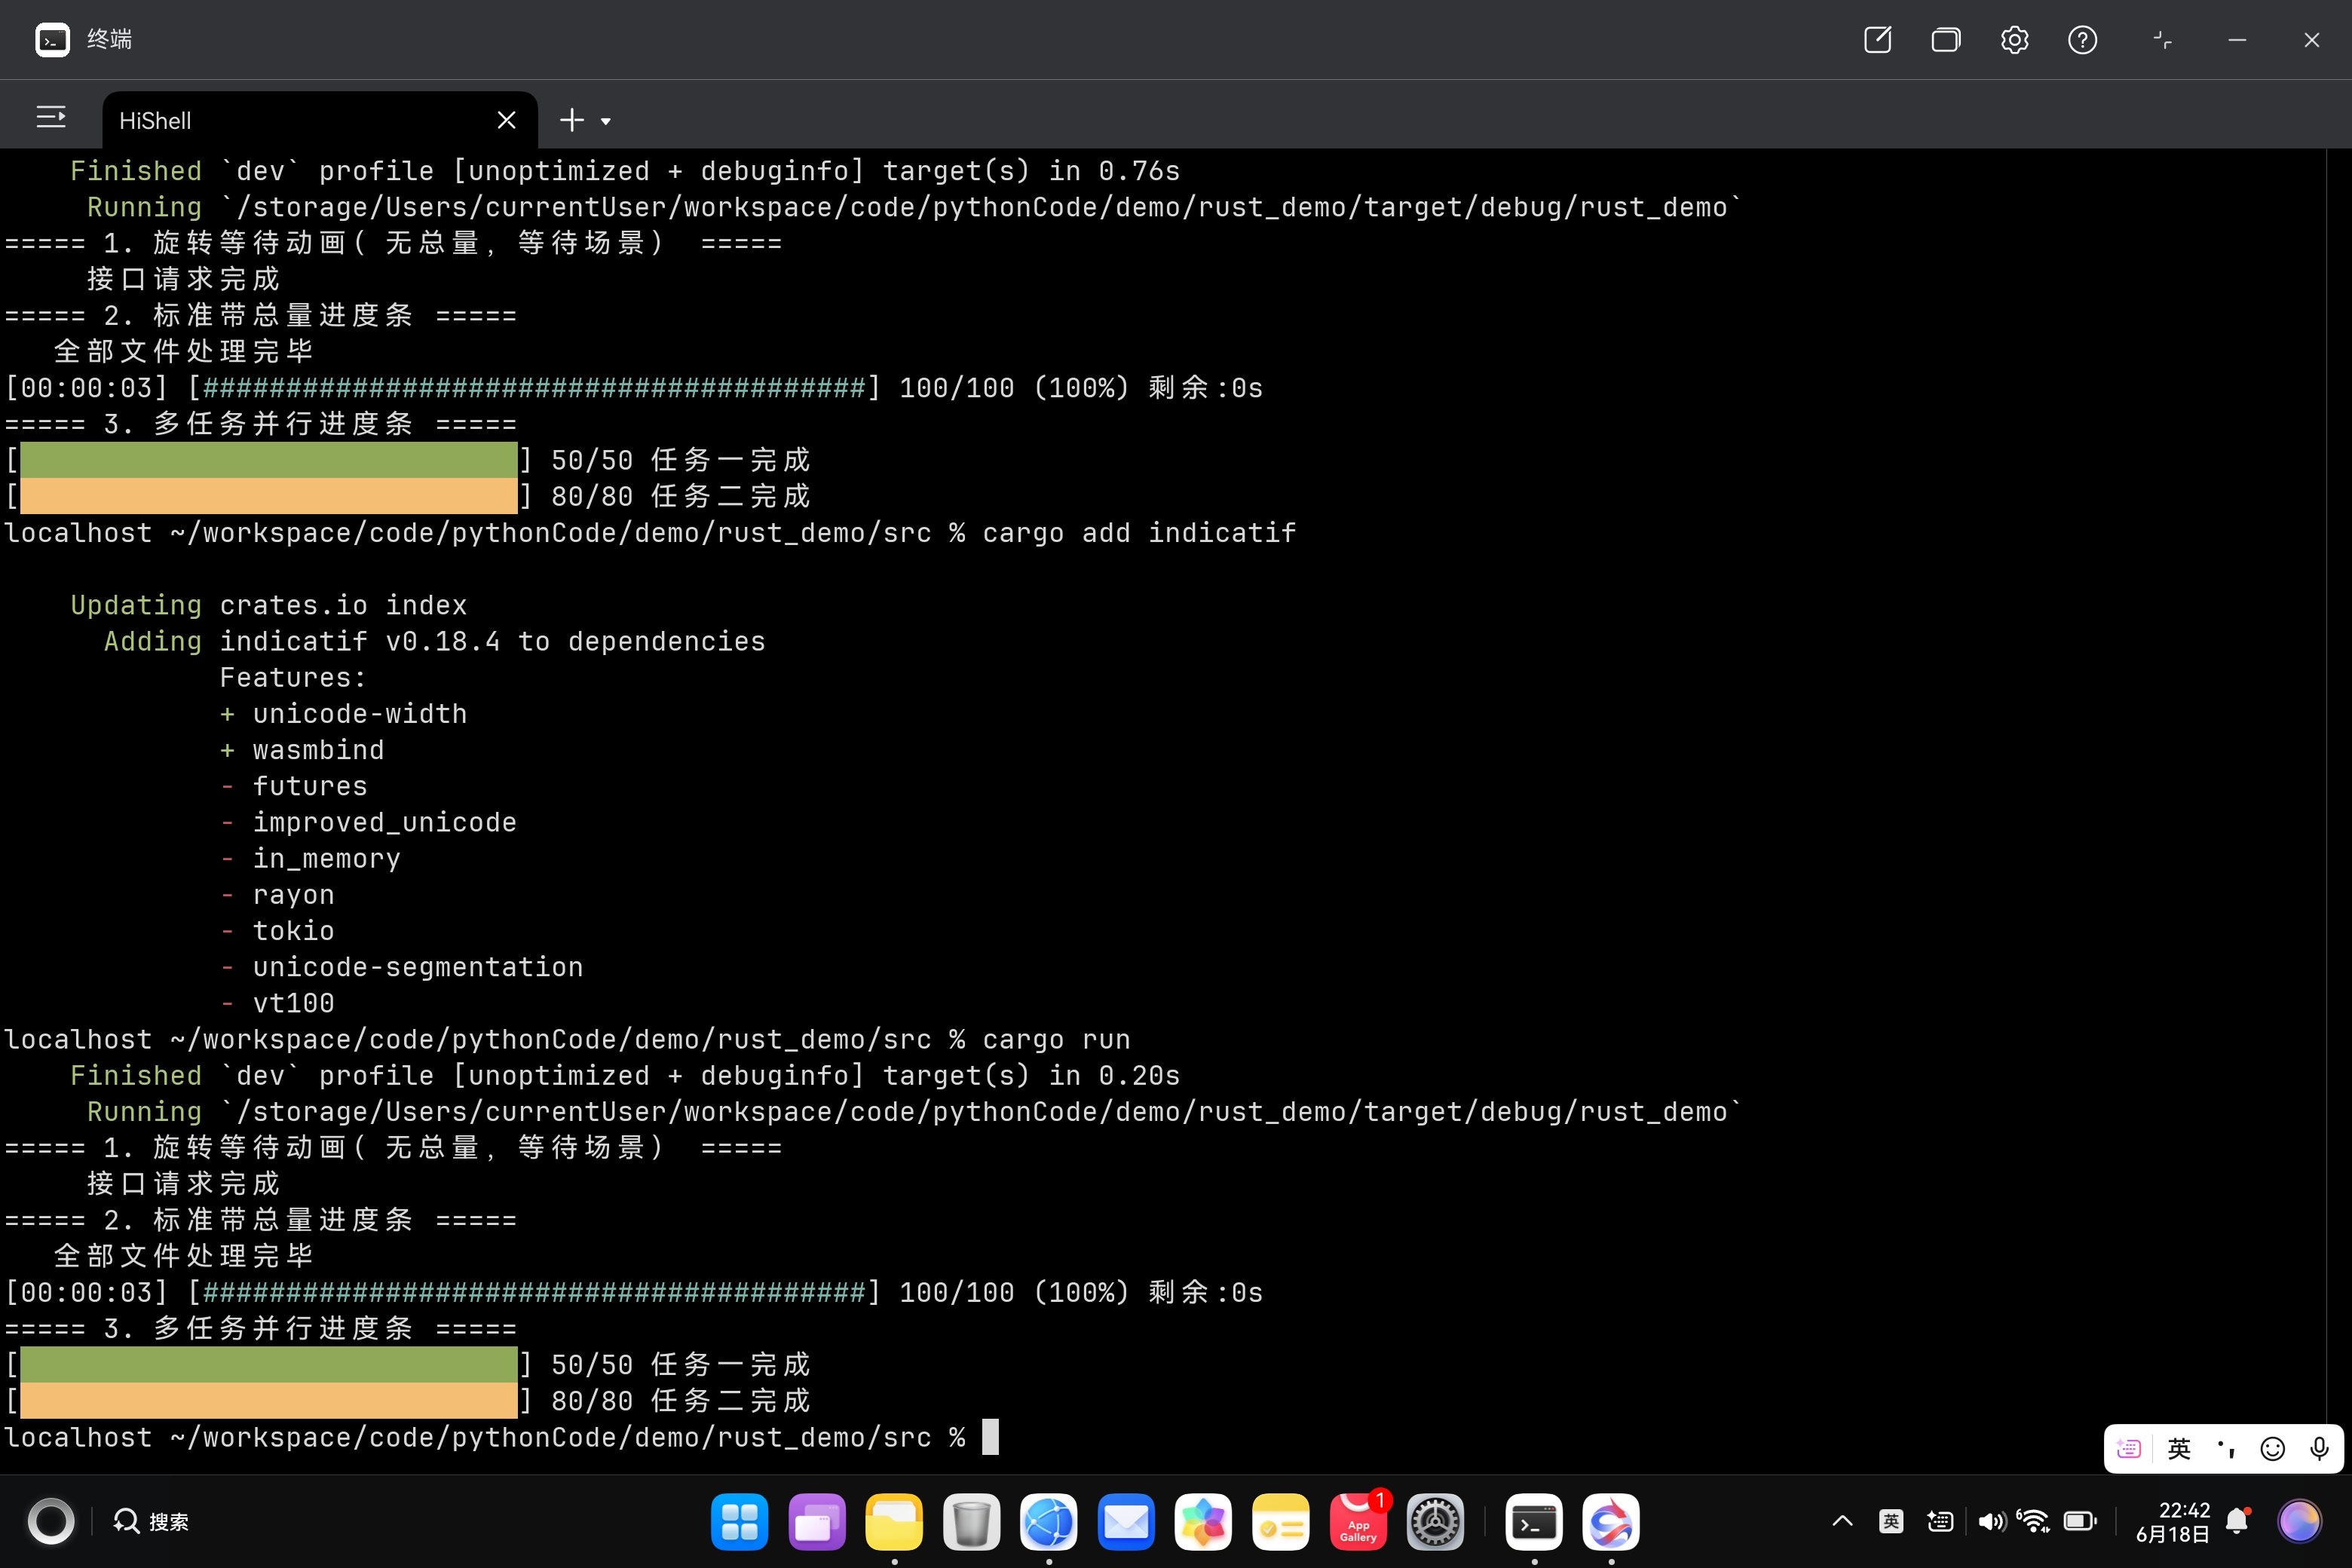Open search (搜索) in taskbar
The image size is (2352, 1568).
pos(151,1521)
